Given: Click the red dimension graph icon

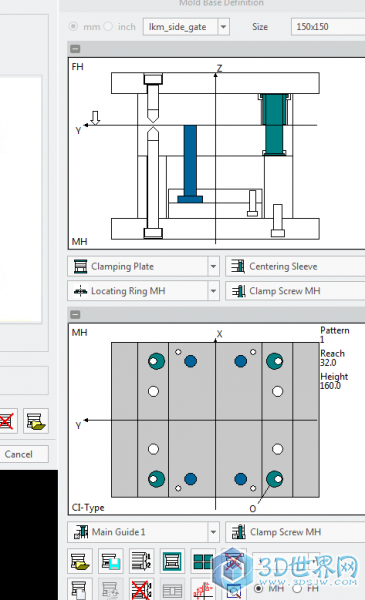Looking at the screenshot, I should [x=203, y=590].
